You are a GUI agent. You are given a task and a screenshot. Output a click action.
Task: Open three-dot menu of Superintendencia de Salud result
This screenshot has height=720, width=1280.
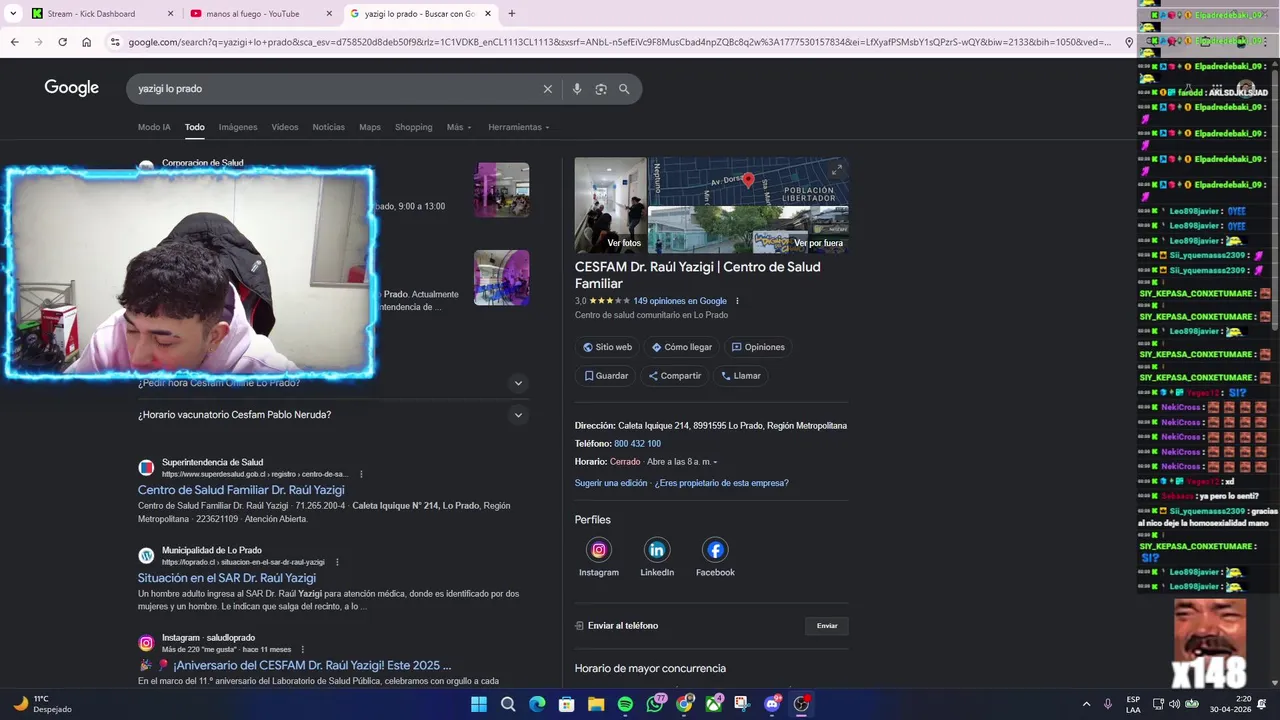361,474
